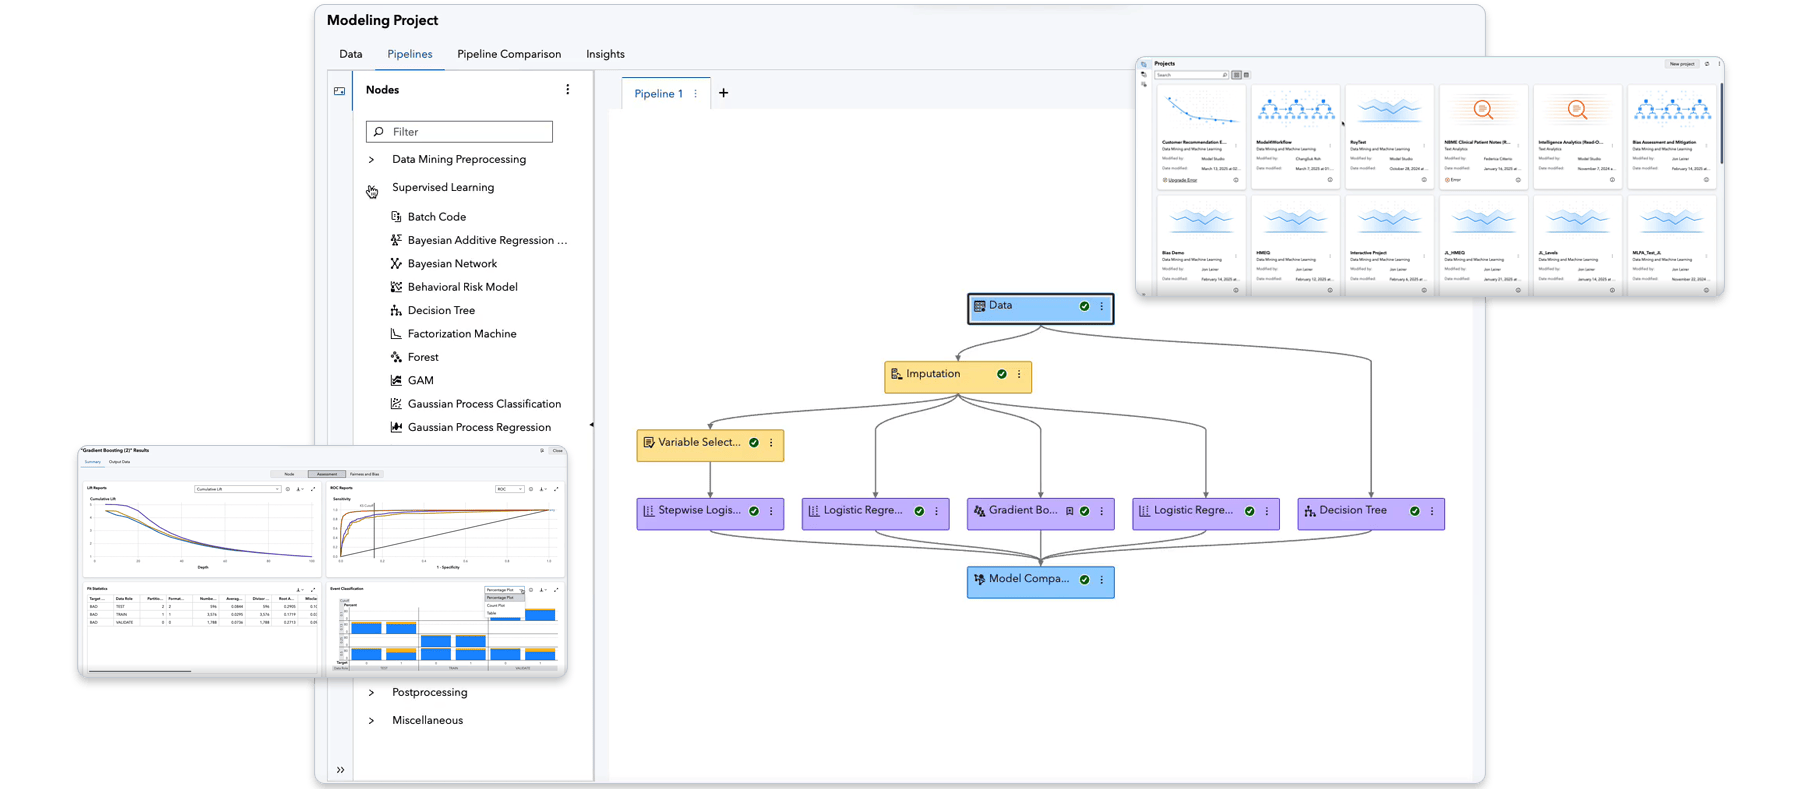The width and height of the screenshot is (1800, 789).
Task: Click the Bayesian Network node icon
Action: pyautogui.click(x=396, y=264)
